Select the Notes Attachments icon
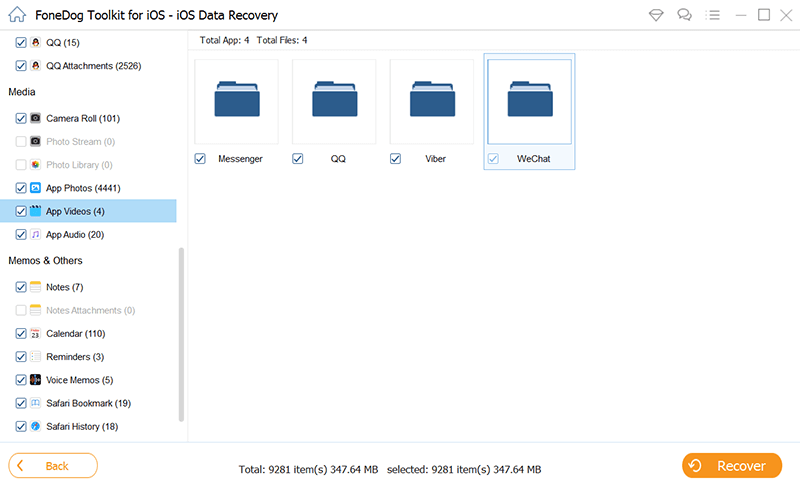The height and width of the screenshot is (489, 800). tap(35, 310)
